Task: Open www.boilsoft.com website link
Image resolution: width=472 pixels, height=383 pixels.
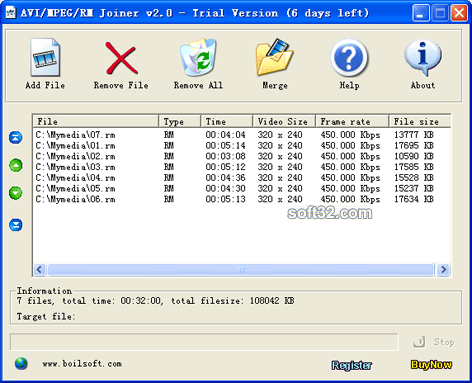Action: pyautogui.click(x=82, y=364)
